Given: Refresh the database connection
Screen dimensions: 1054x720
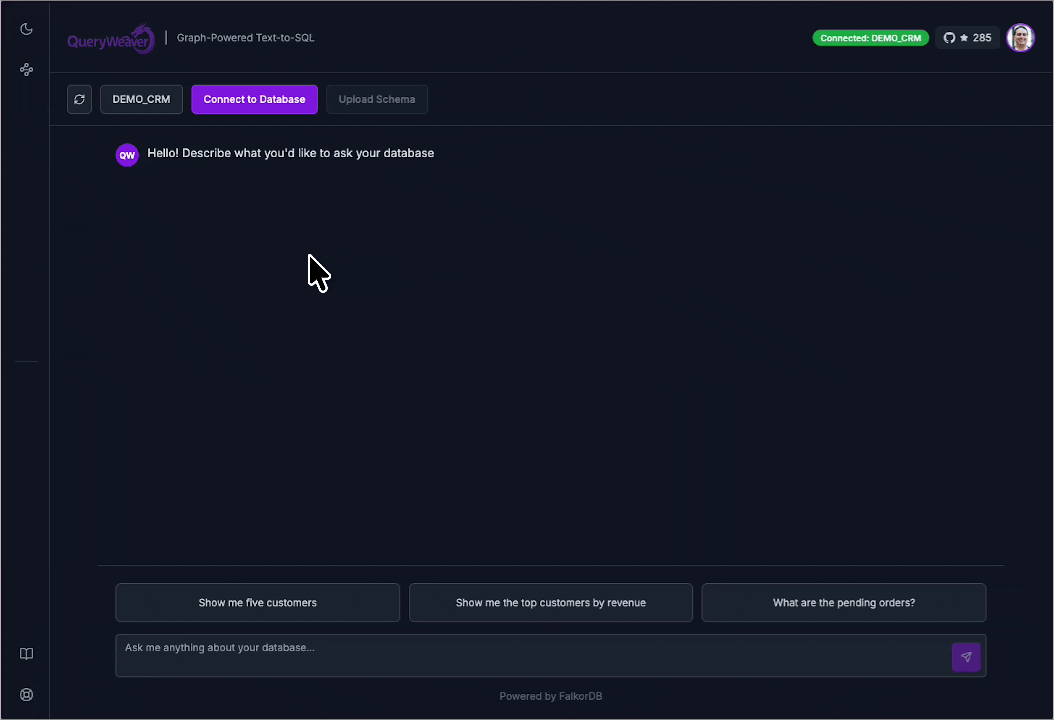Looking at the screenshot, I should pyautogui.click(x=79, y=99).
